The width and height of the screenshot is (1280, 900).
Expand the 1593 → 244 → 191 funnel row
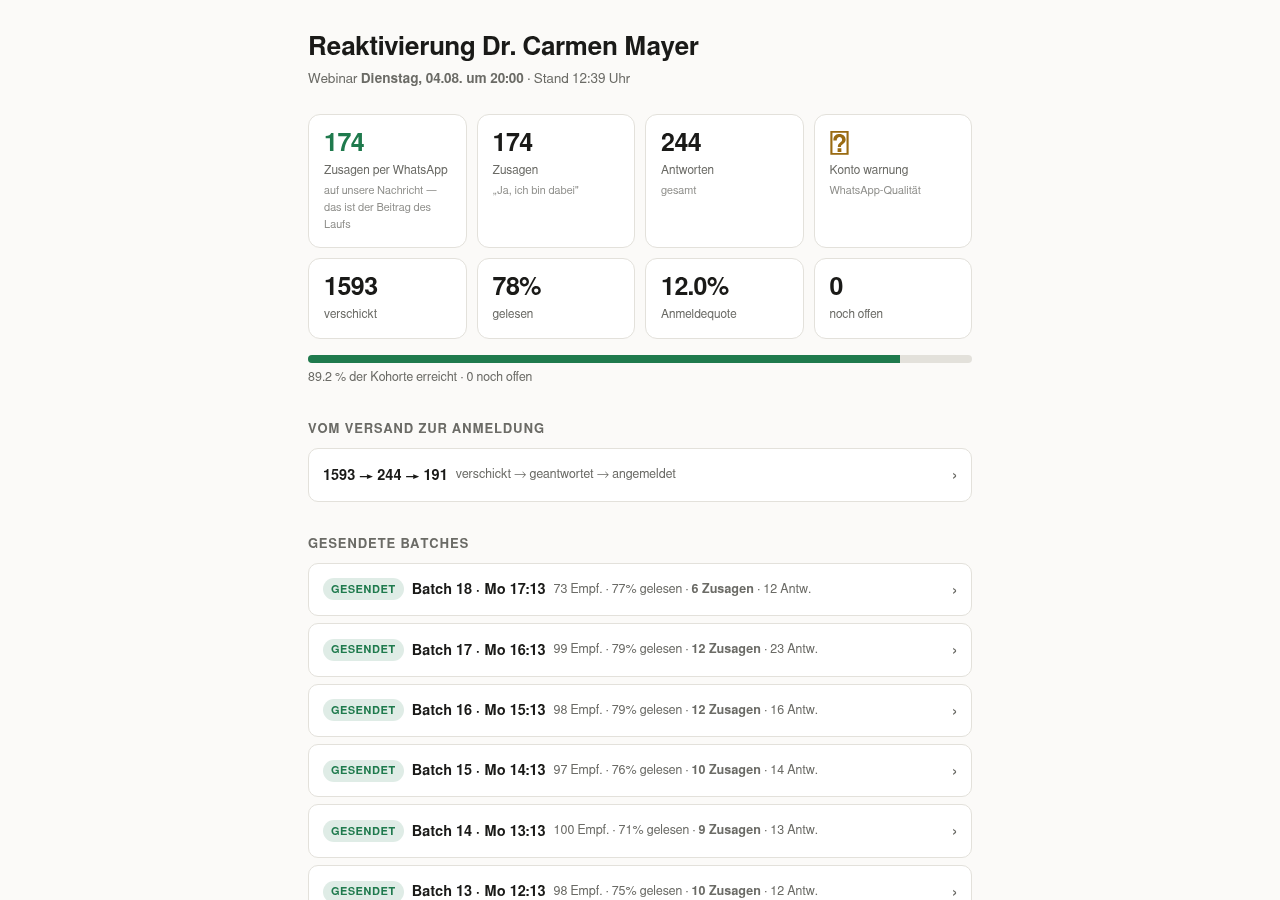click(640, 475)
